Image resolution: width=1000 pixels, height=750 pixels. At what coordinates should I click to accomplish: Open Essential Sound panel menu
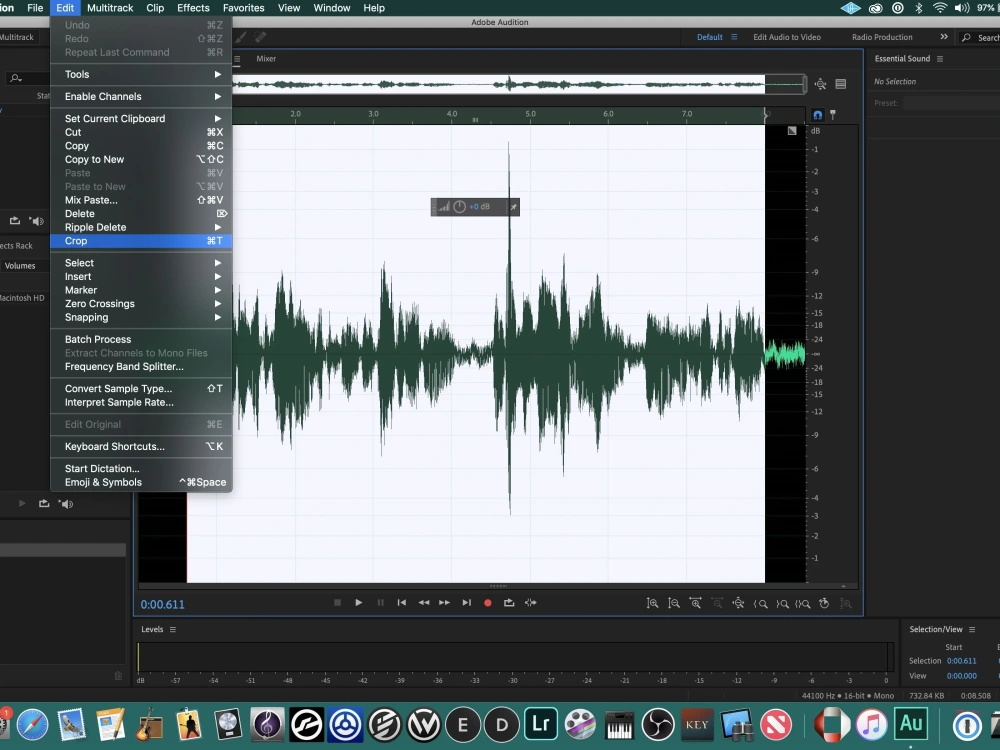pyautogui.click(x=939, y=59)
